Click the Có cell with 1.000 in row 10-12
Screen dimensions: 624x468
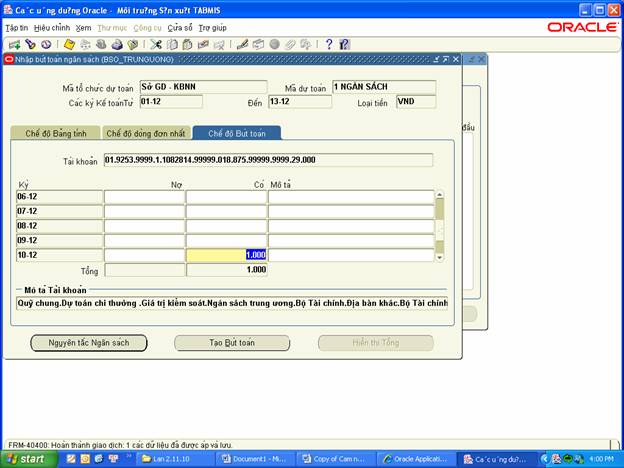tap(226, 255)
